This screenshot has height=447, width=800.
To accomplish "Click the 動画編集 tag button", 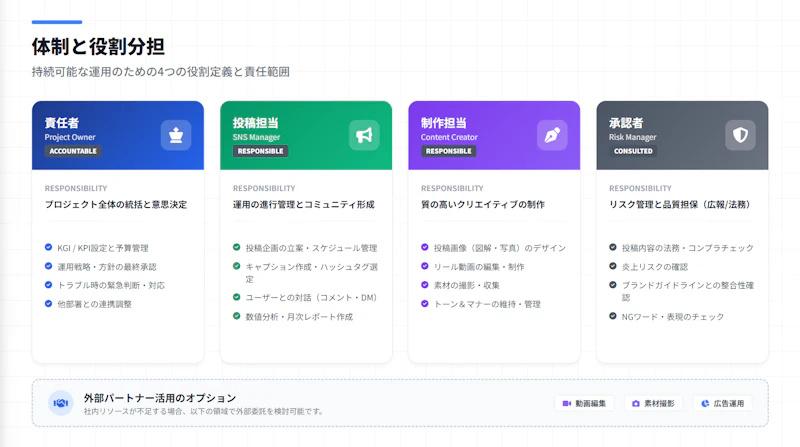I will (x=584, y=403).
